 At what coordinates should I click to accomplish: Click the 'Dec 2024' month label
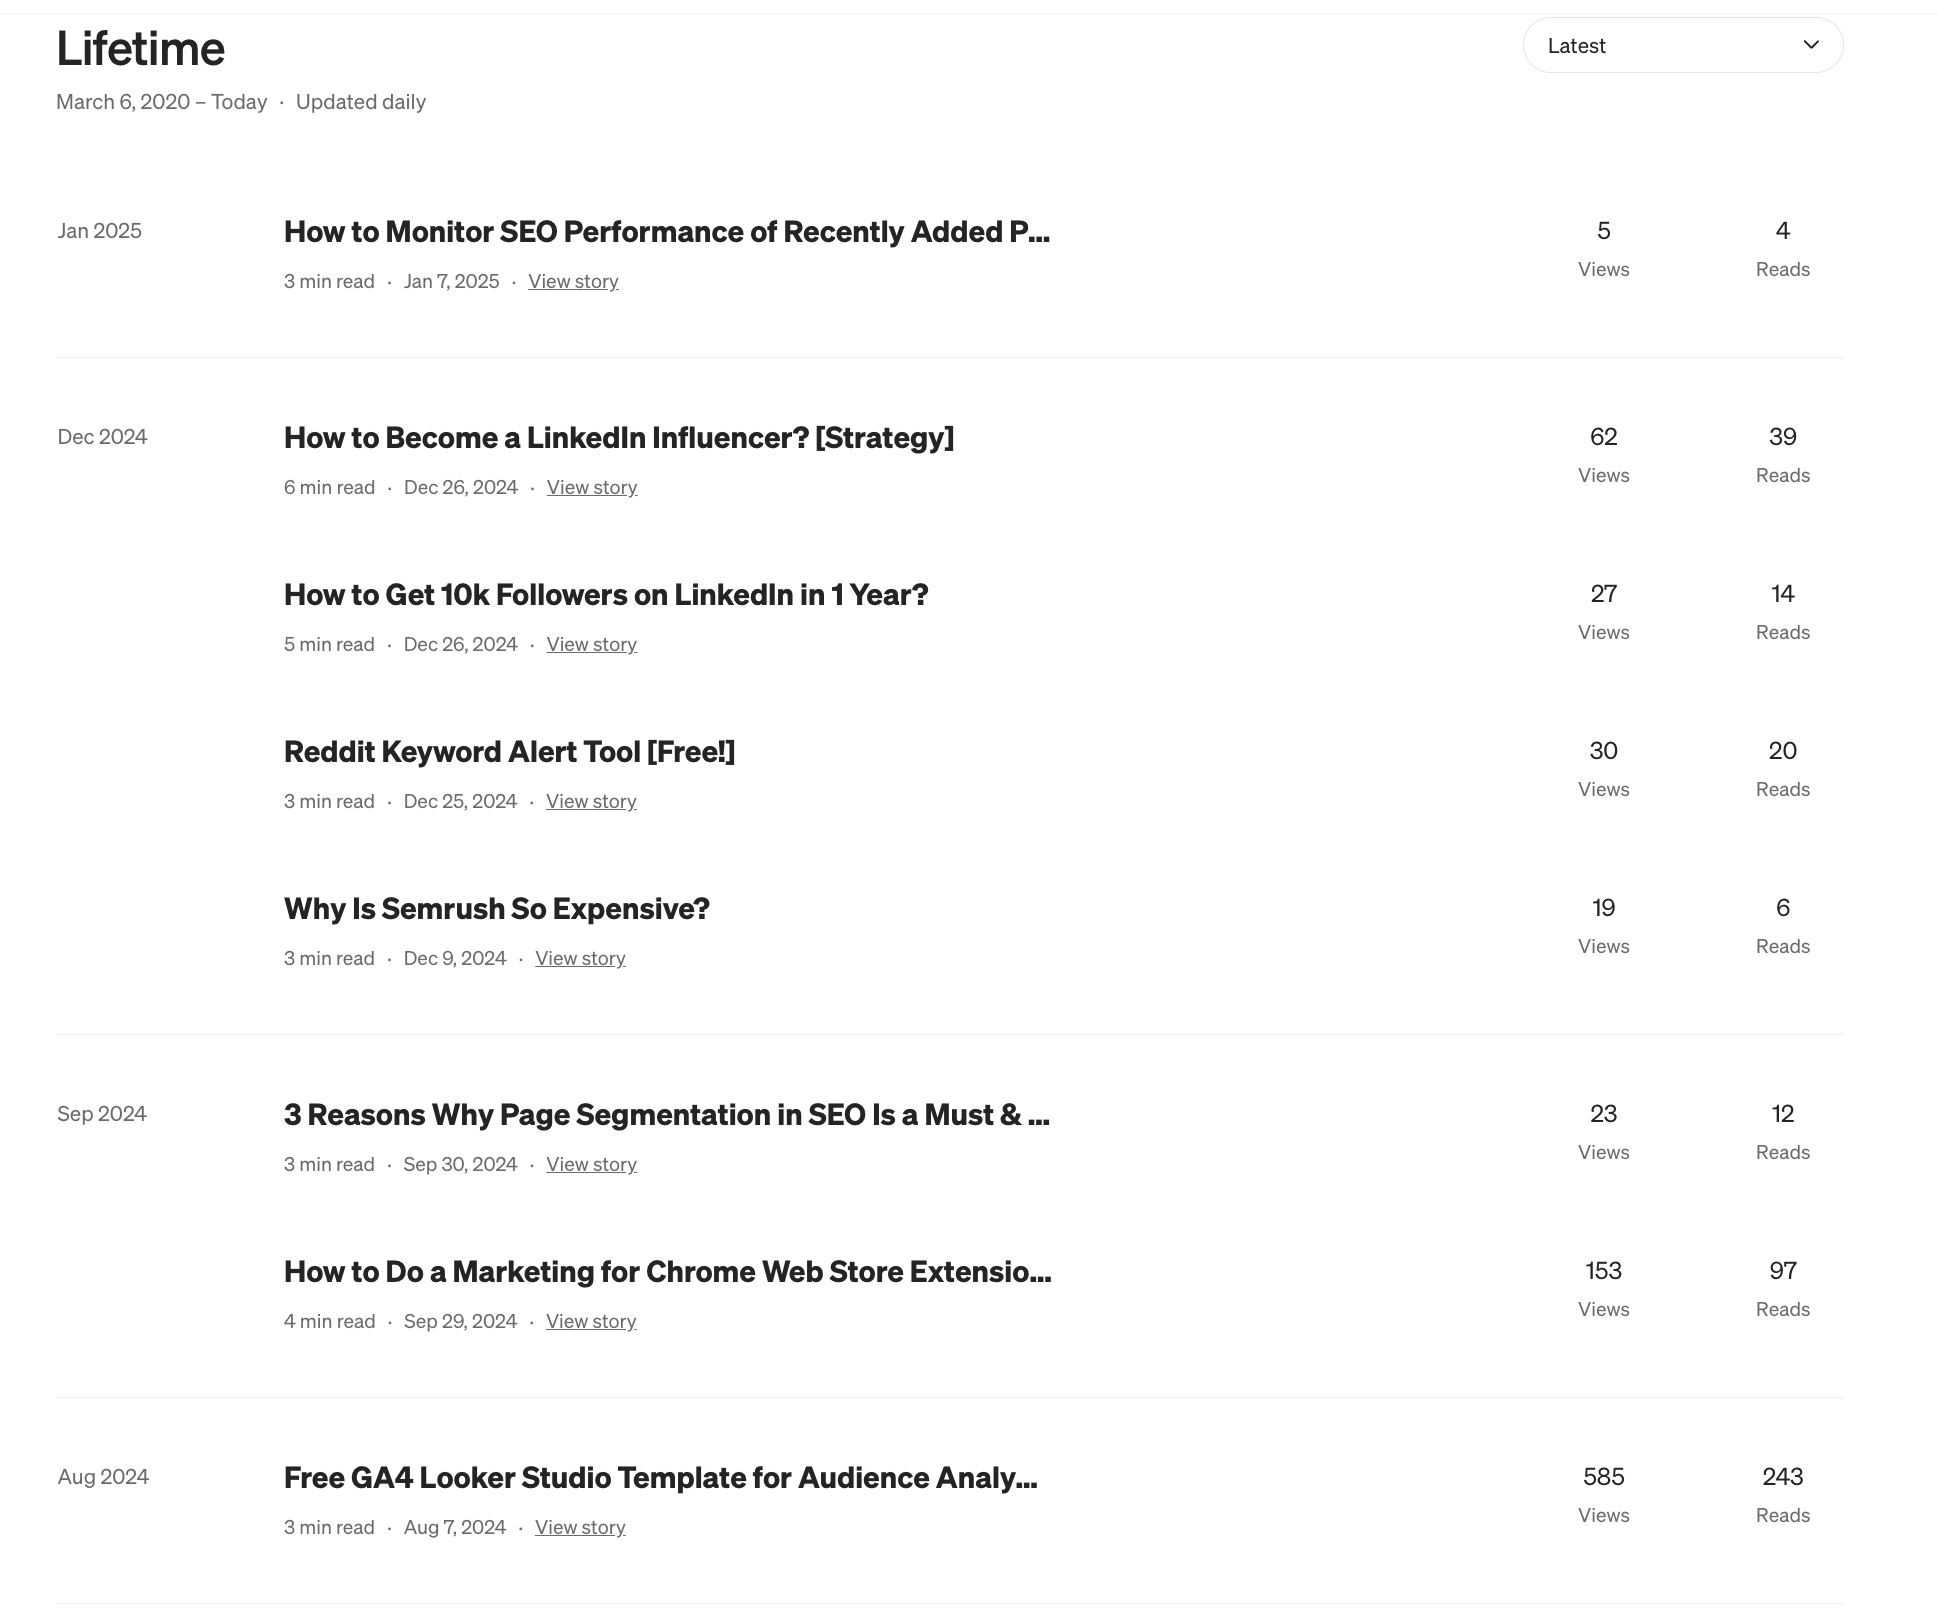[x=102, y=437]
